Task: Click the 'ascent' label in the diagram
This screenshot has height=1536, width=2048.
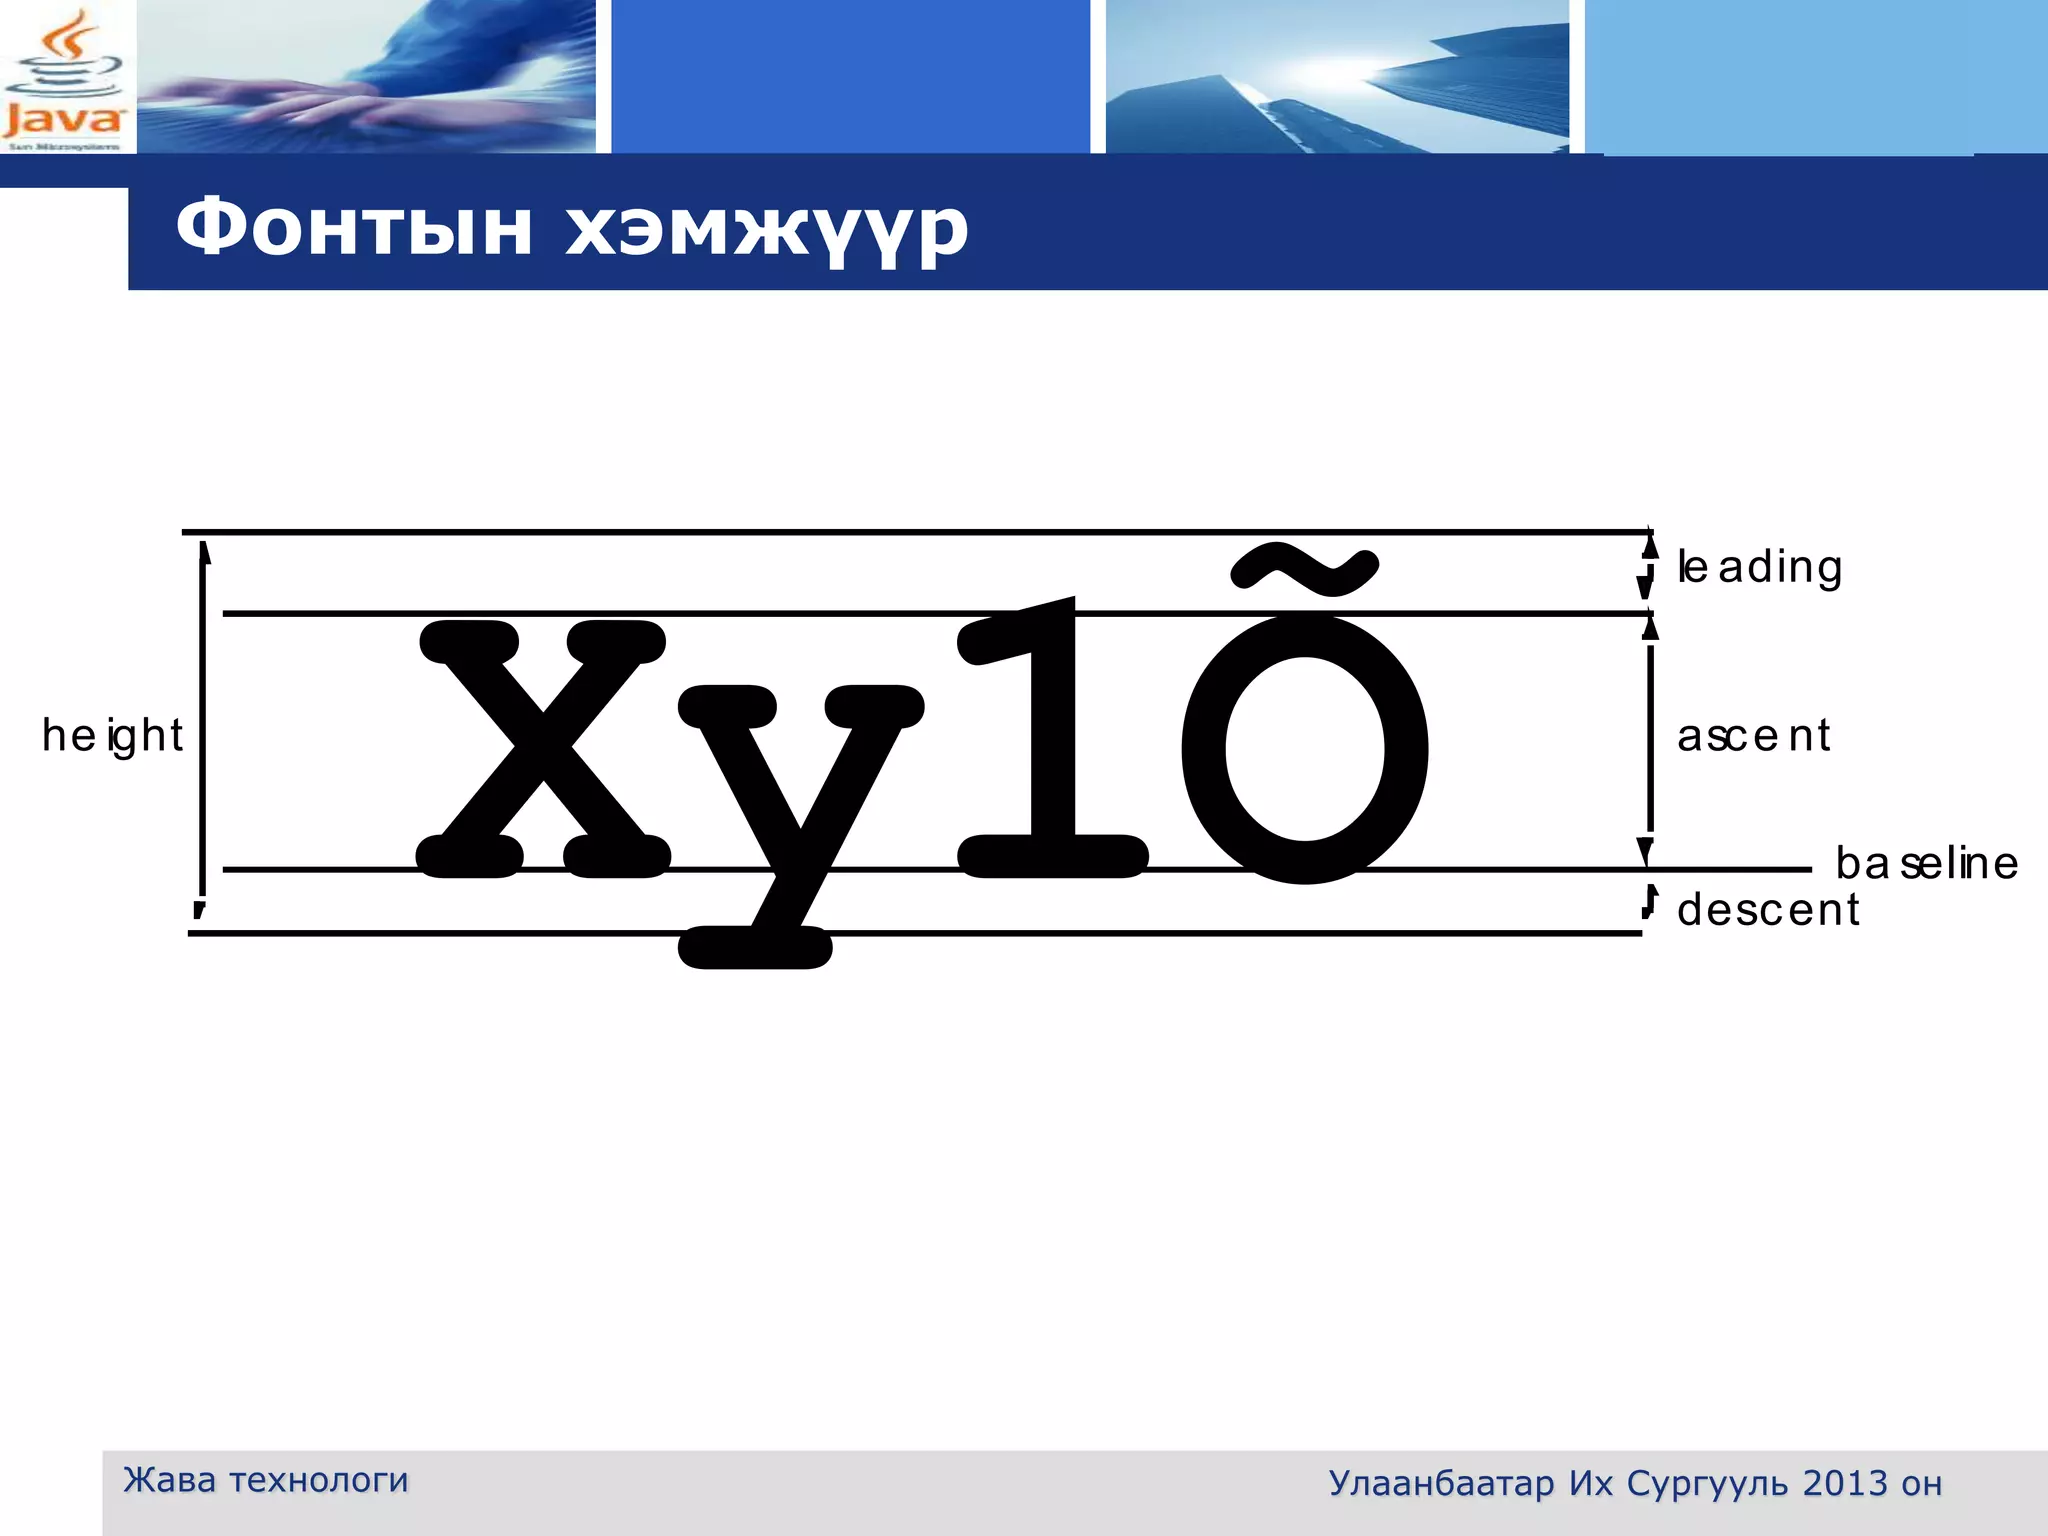Action: tap(1754, 736)
